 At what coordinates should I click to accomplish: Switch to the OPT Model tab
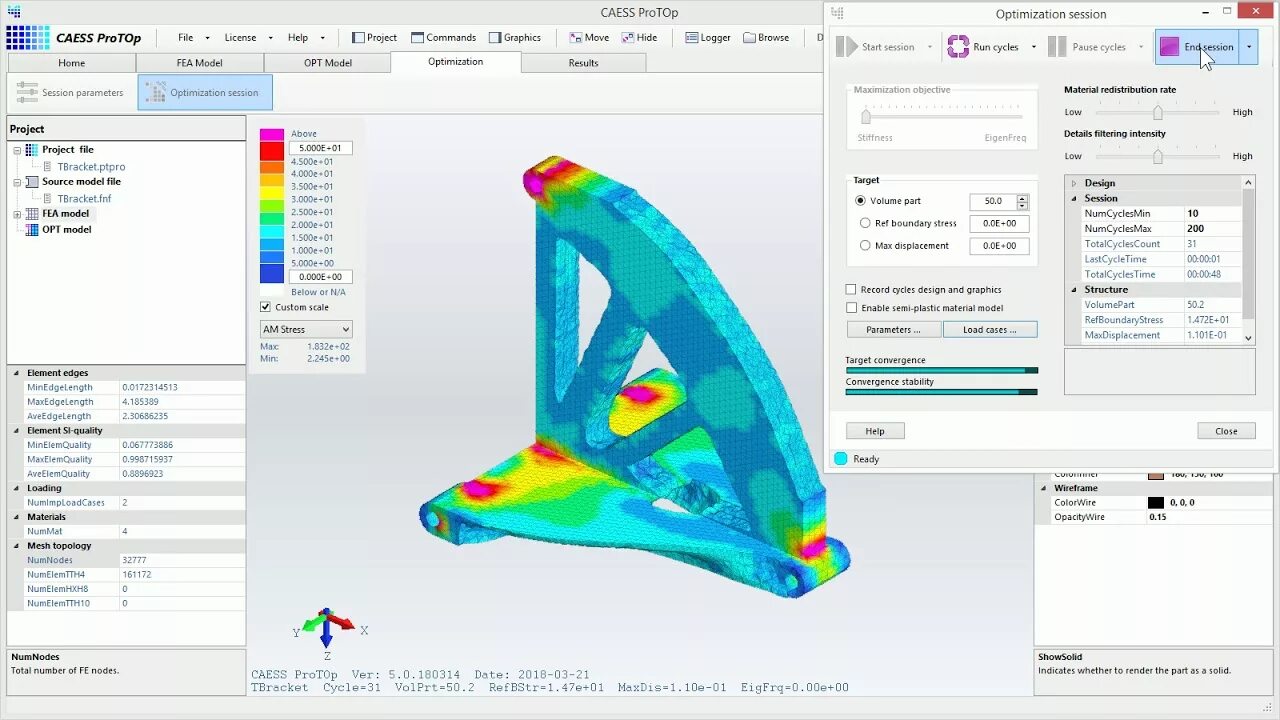tap(328, 63)
